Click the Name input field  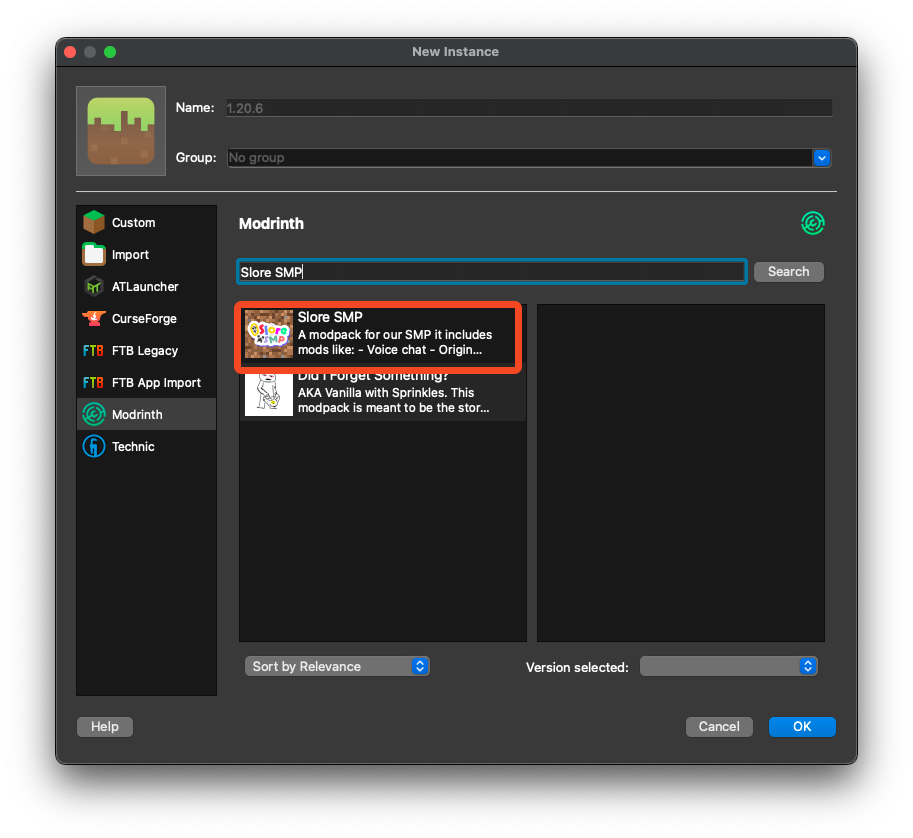pos(528,107)
